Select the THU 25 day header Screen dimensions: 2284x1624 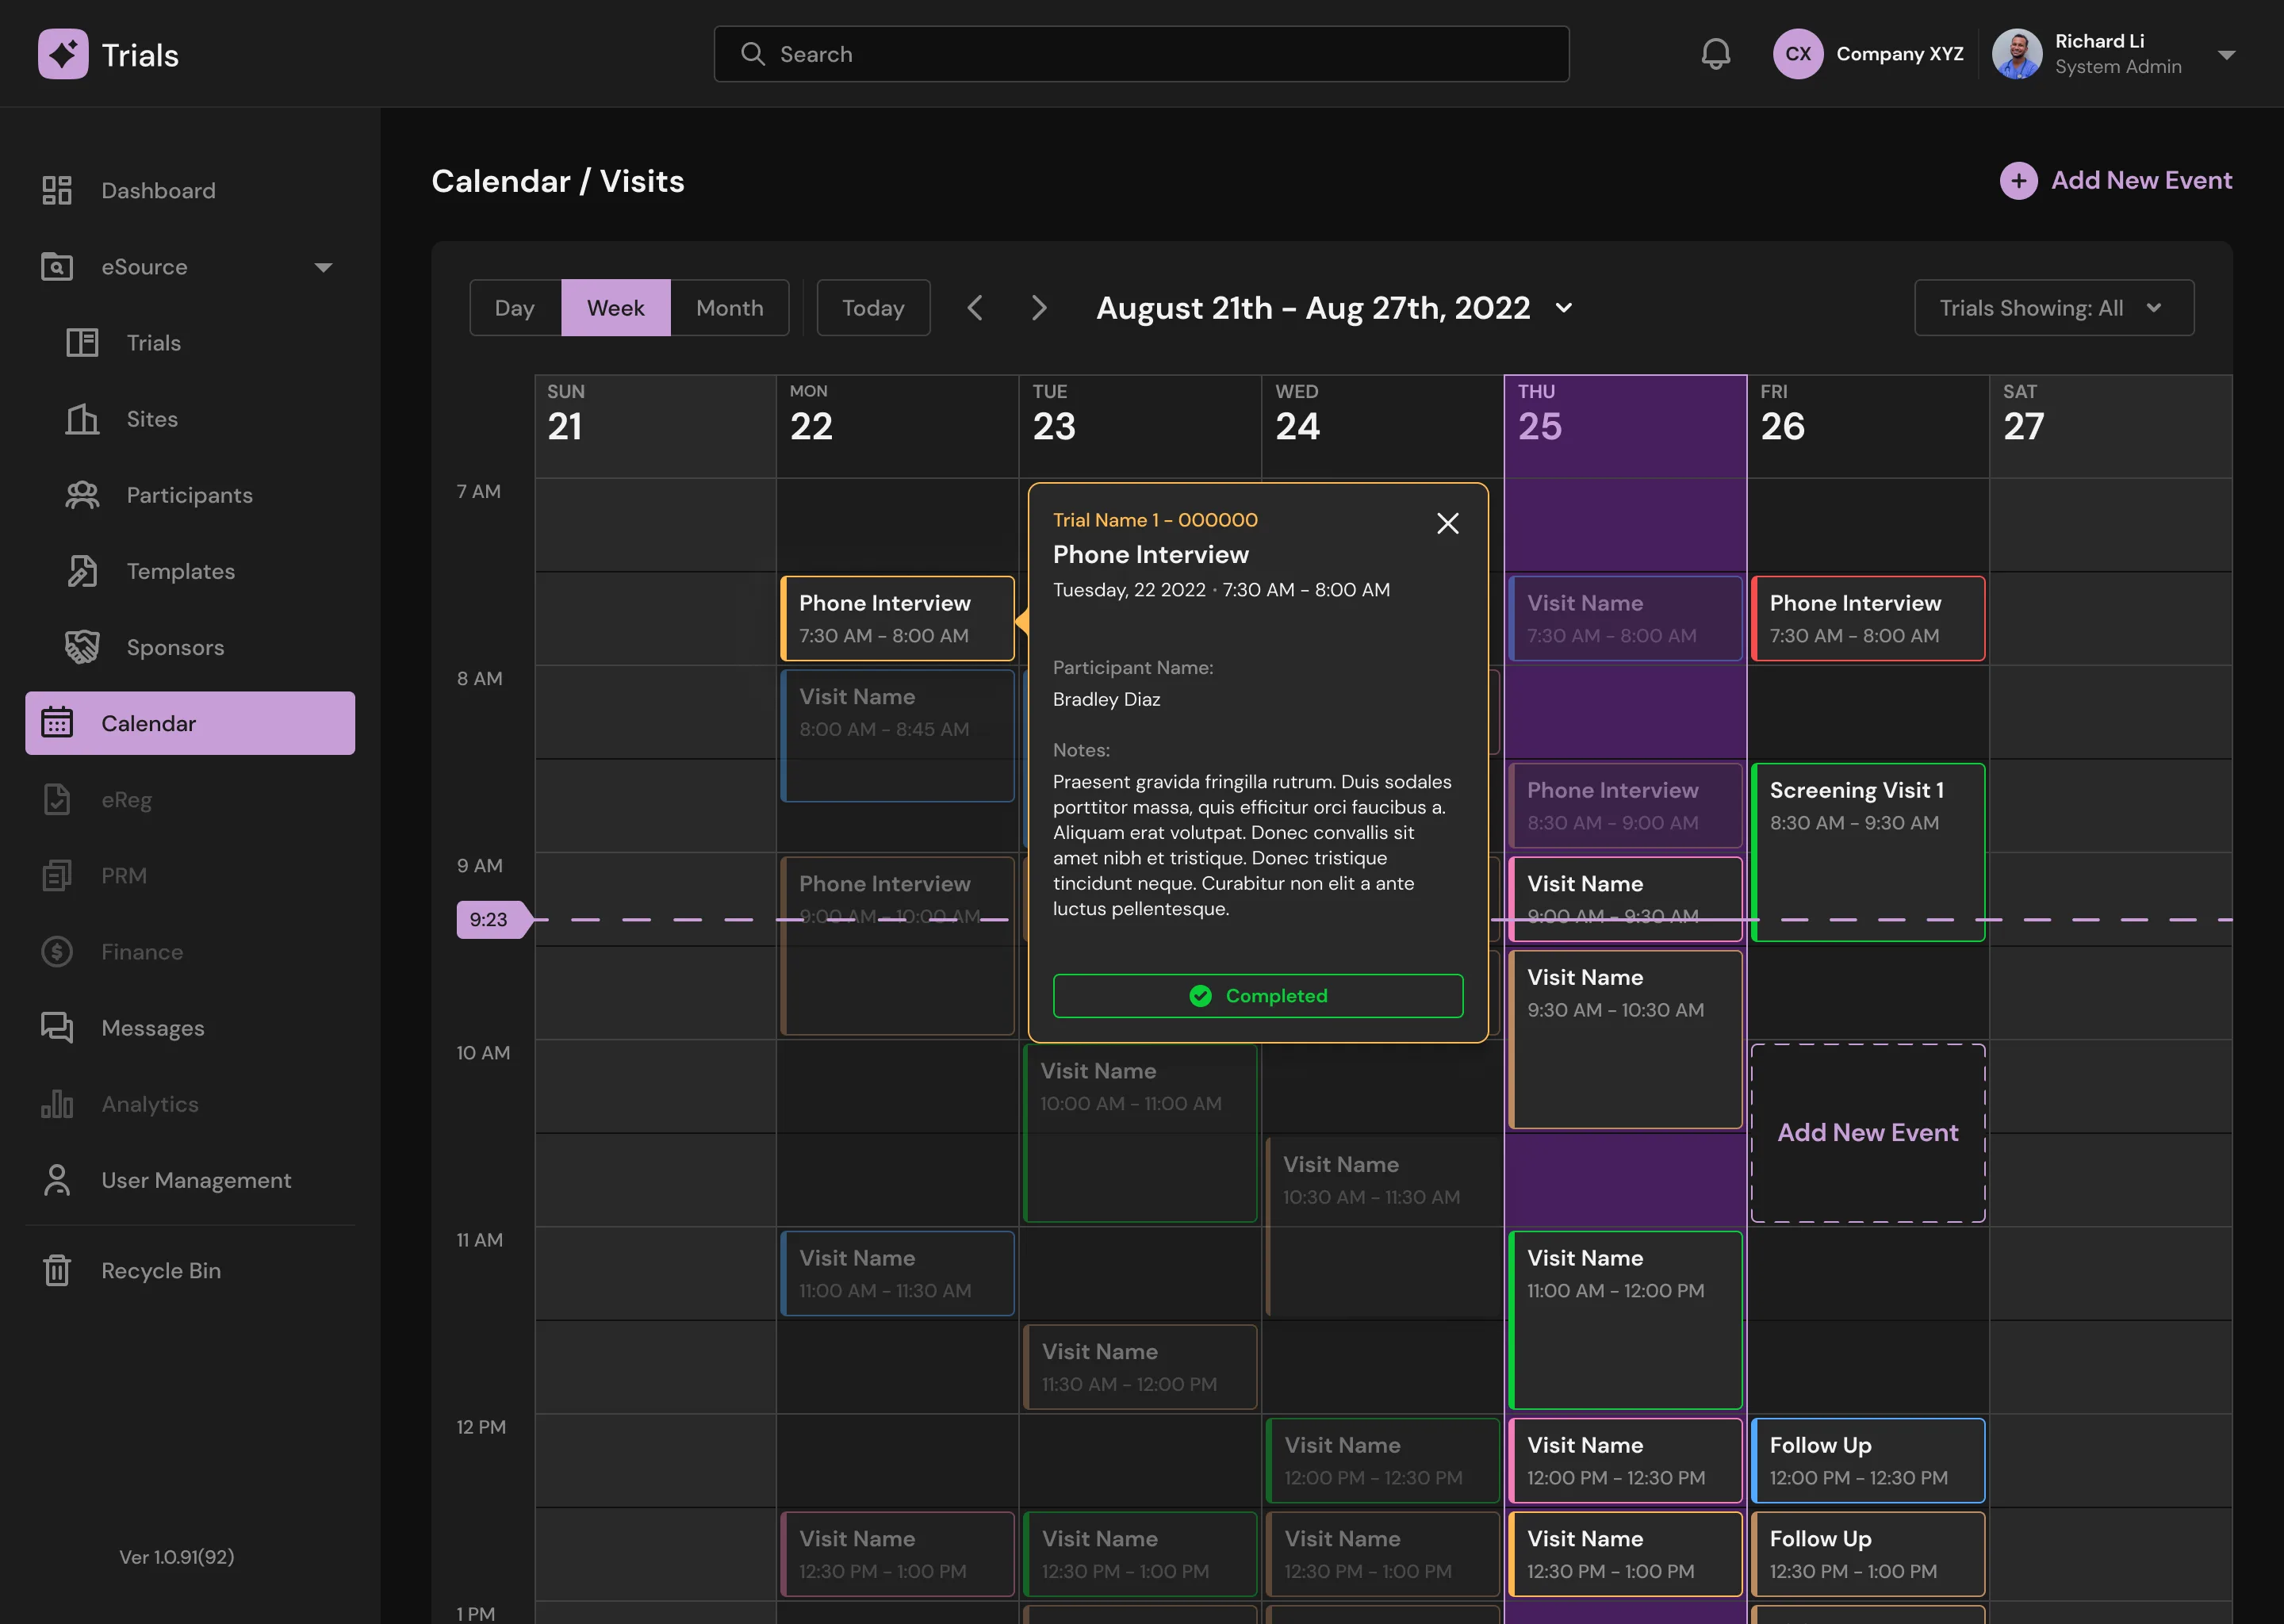point(1625,426)
